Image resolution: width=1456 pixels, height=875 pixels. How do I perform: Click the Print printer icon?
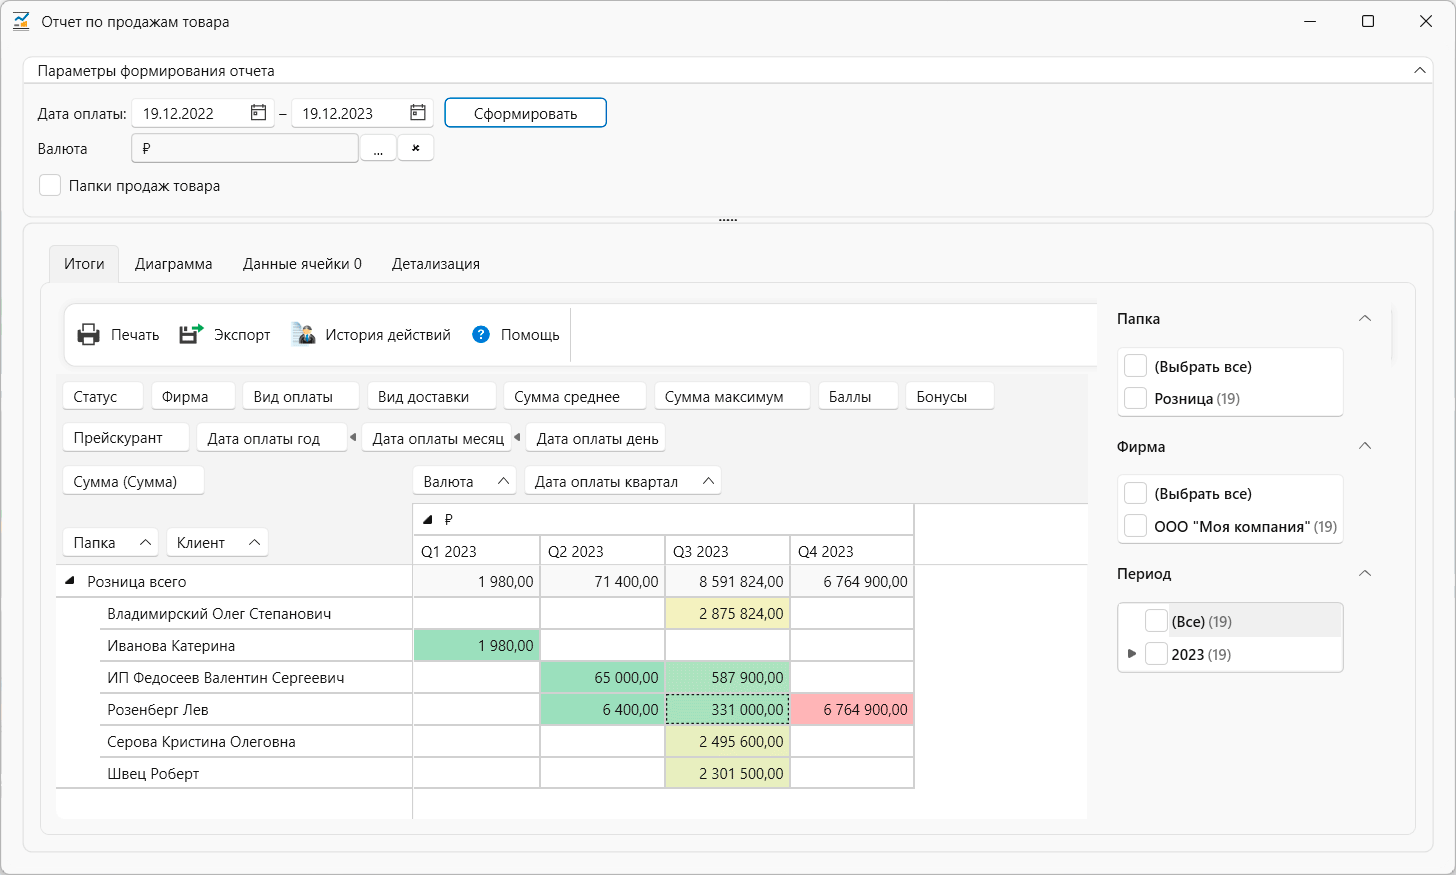click(89, 335)
